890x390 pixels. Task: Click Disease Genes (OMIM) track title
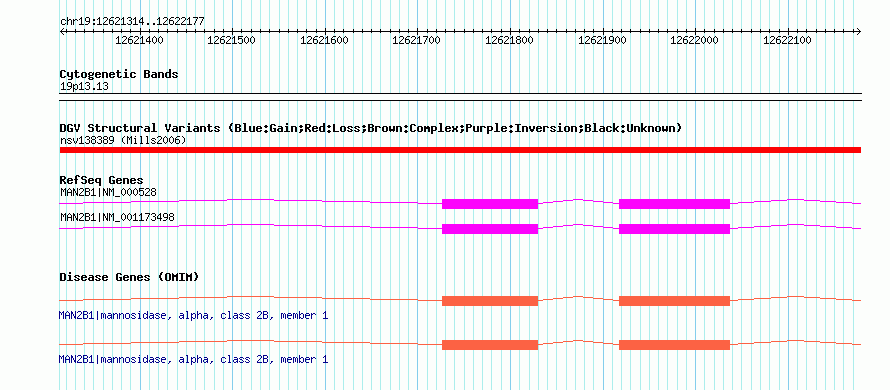(x=129, y=277)
